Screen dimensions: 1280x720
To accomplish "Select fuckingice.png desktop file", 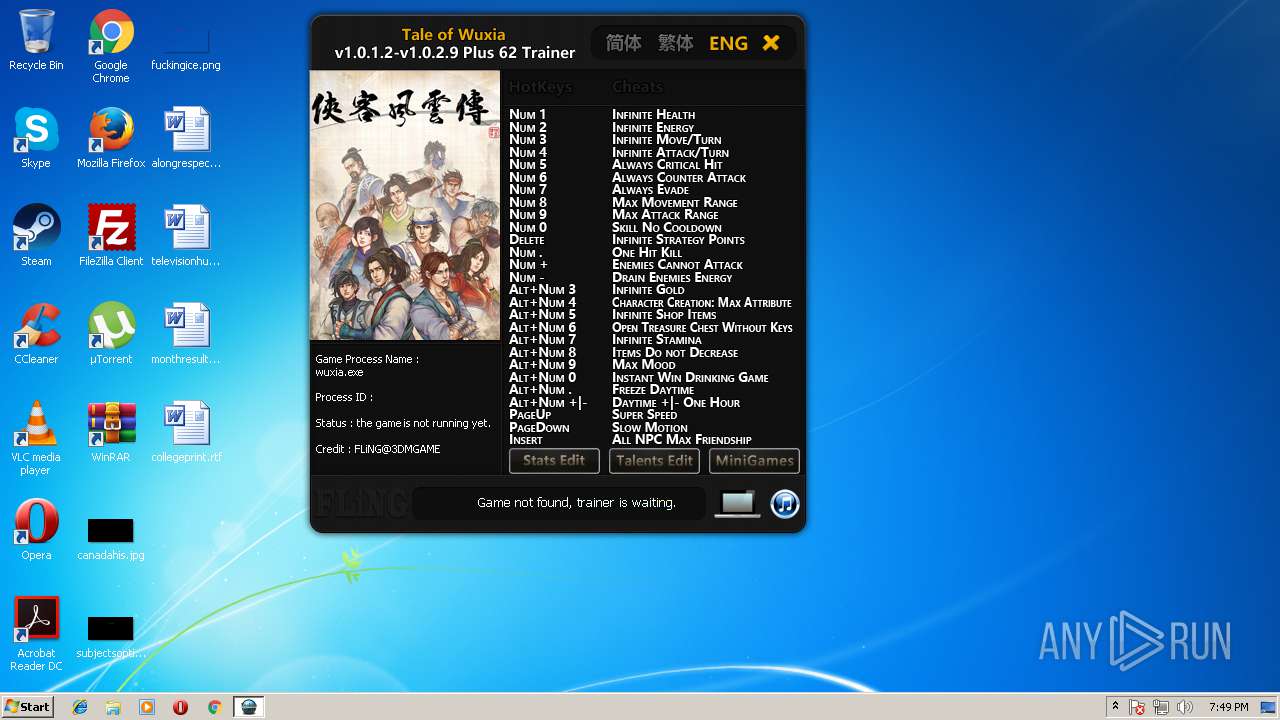I will (186, 46).
